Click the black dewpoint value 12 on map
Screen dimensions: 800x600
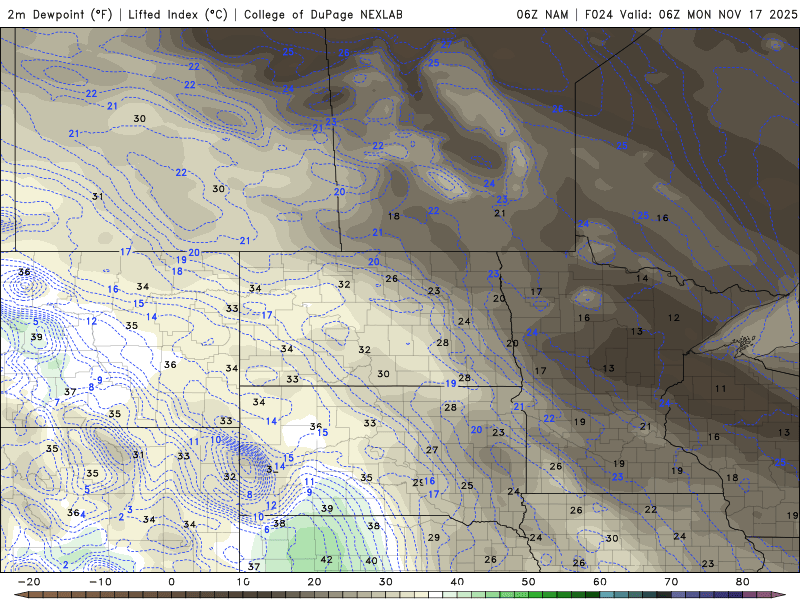[673, 318]
